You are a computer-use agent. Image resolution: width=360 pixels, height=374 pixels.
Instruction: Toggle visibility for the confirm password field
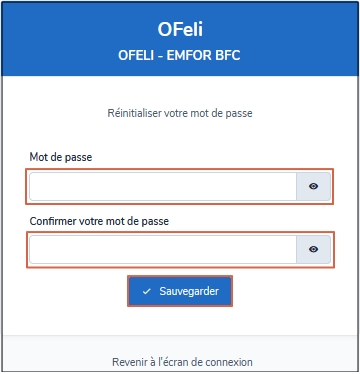click(314, 249)
